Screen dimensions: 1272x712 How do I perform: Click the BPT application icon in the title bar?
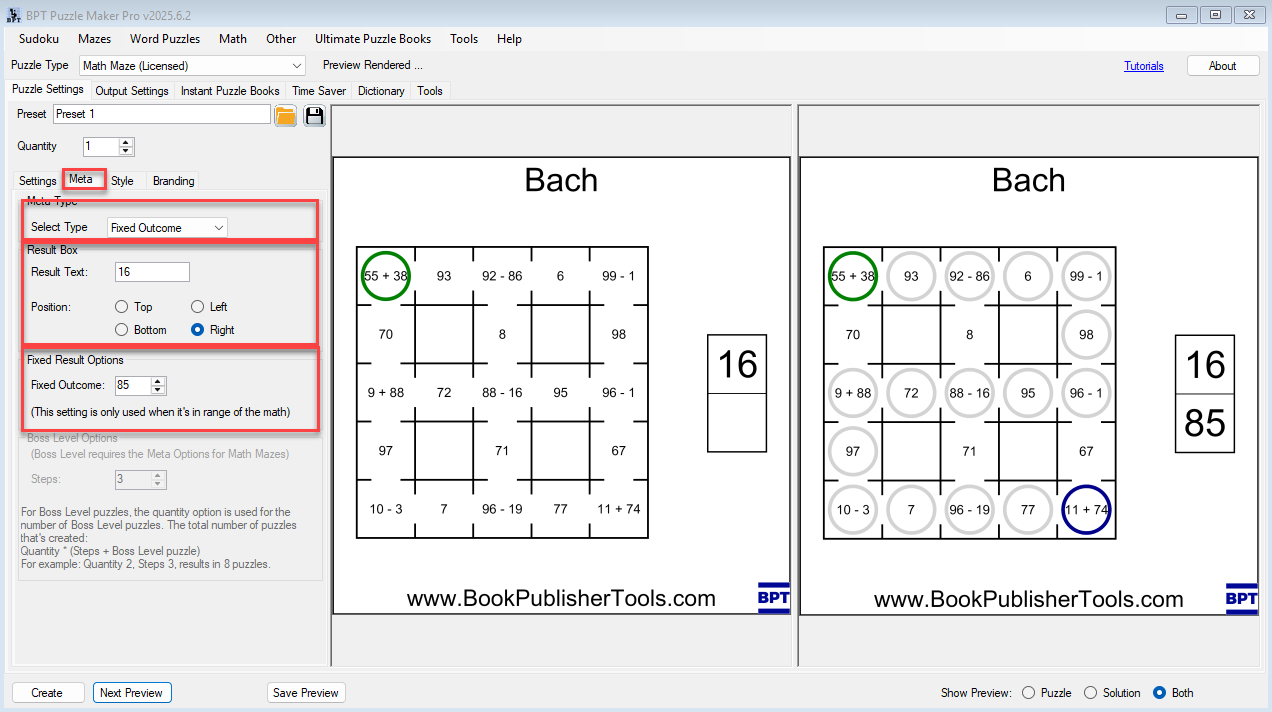[13, 14]
